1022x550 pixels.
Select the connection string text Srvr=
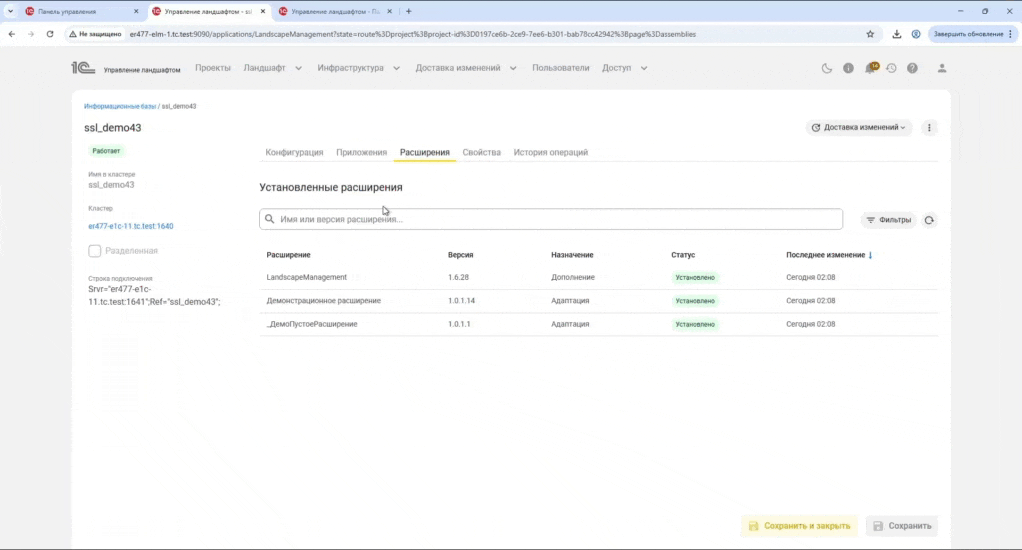[x=154, y=295]
